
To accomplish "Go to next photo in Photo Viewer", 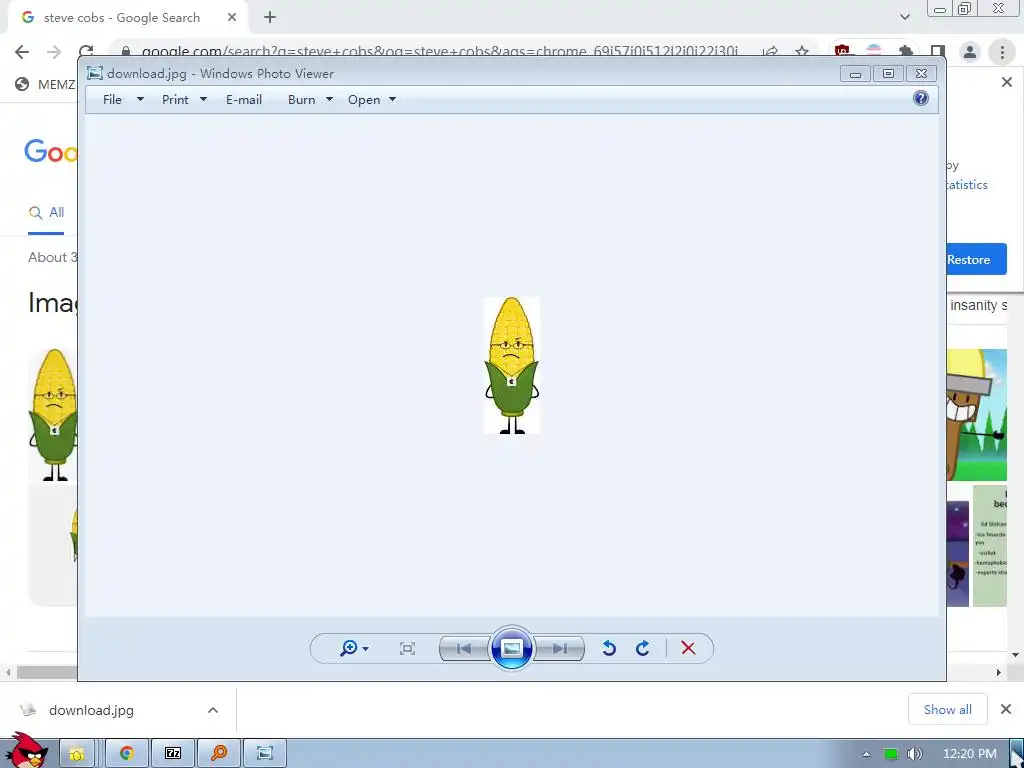I will (559, 648).
